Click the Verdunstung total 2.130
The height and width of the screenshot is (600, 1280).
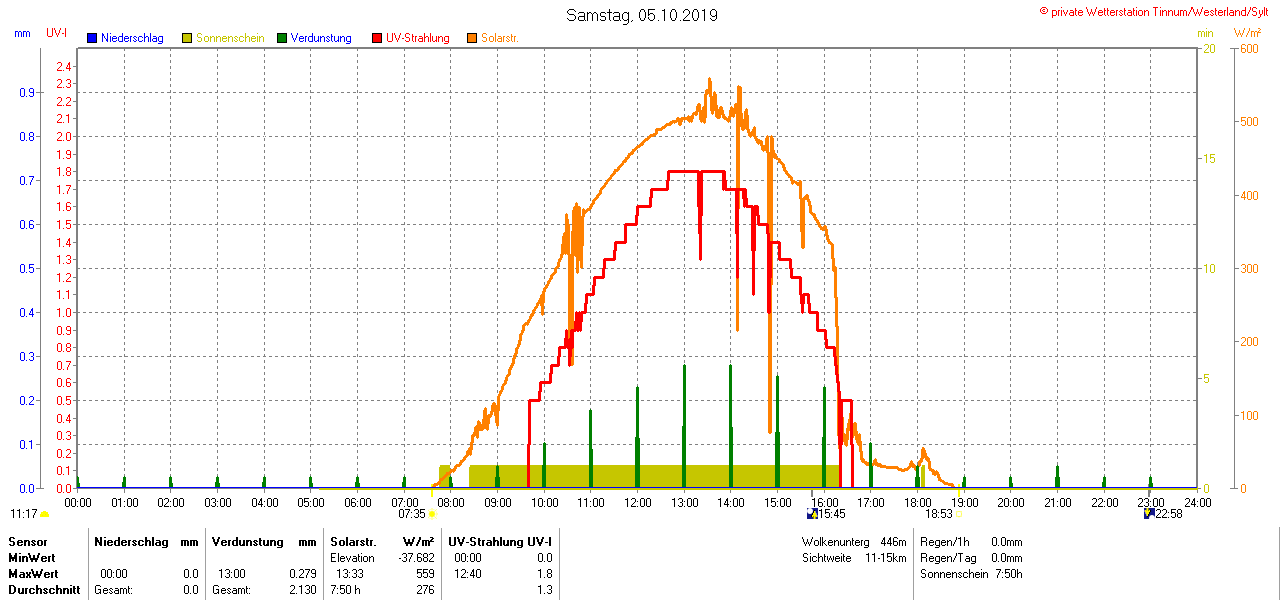point(302,590)
